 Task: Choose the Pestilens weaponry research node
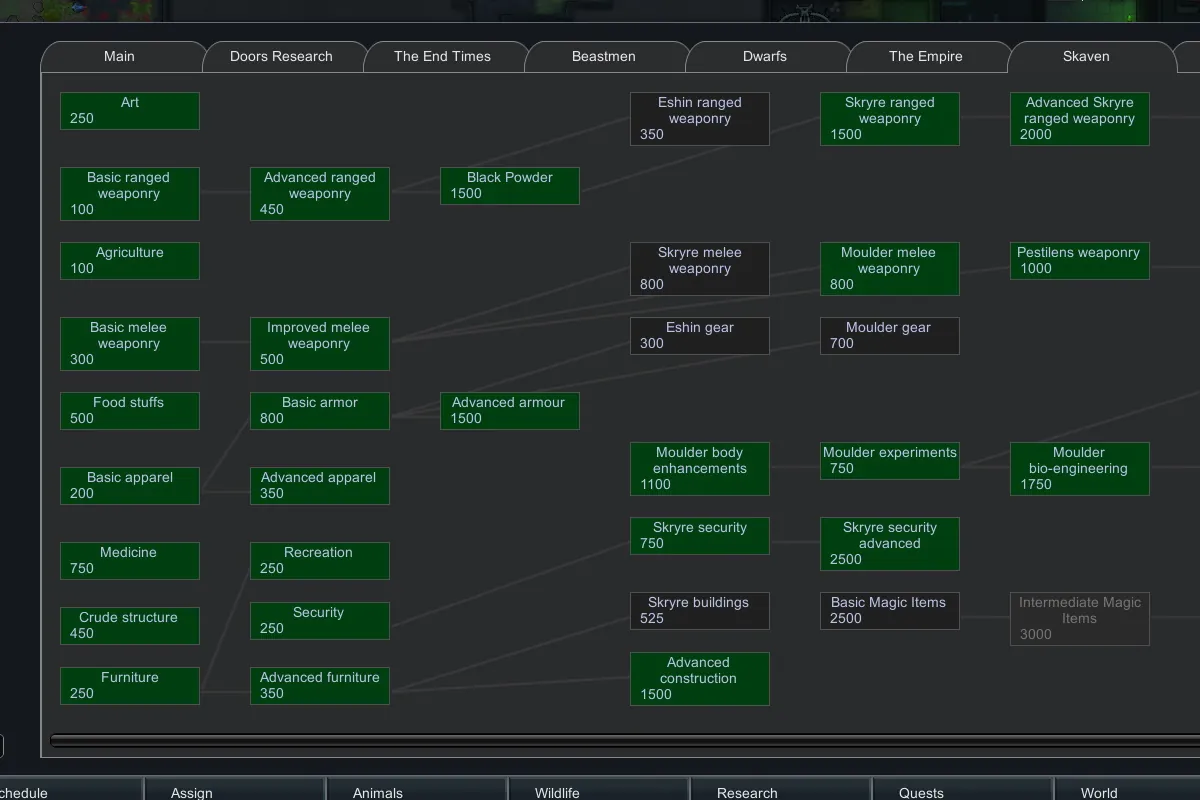tap(1079, 261)
